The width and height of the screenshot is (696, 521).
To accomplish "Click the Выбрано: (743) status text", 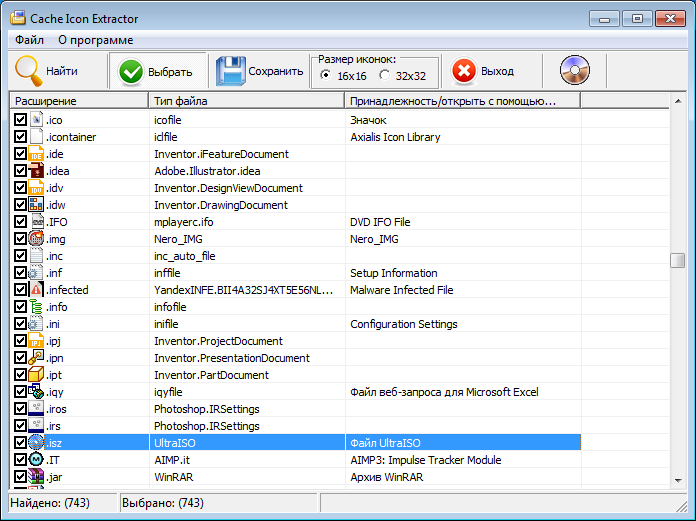I will click(162, 503).
